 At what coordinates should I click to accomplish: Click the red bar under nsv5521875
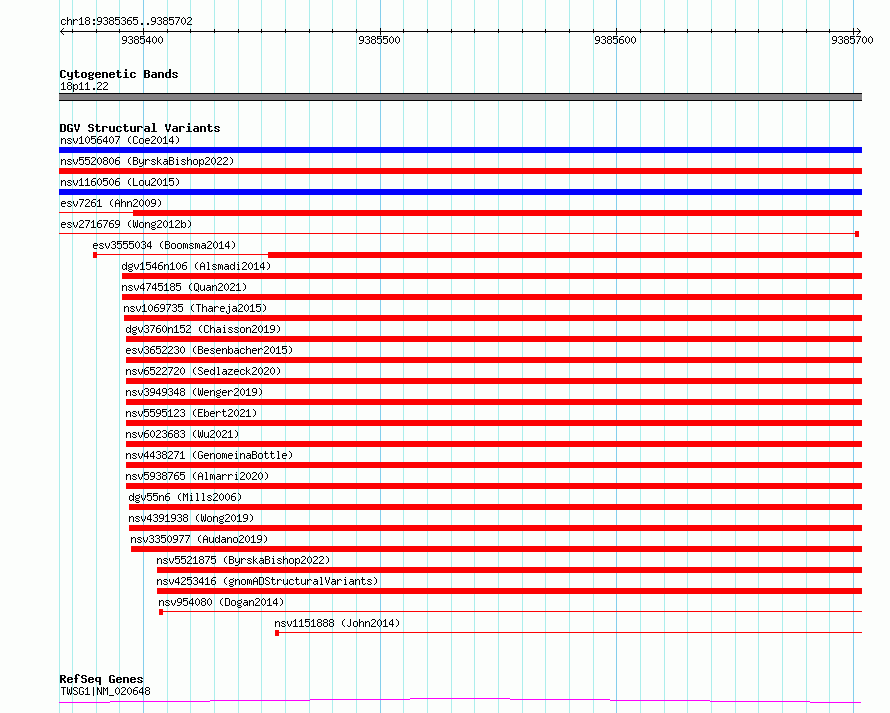tap(509, 570)
